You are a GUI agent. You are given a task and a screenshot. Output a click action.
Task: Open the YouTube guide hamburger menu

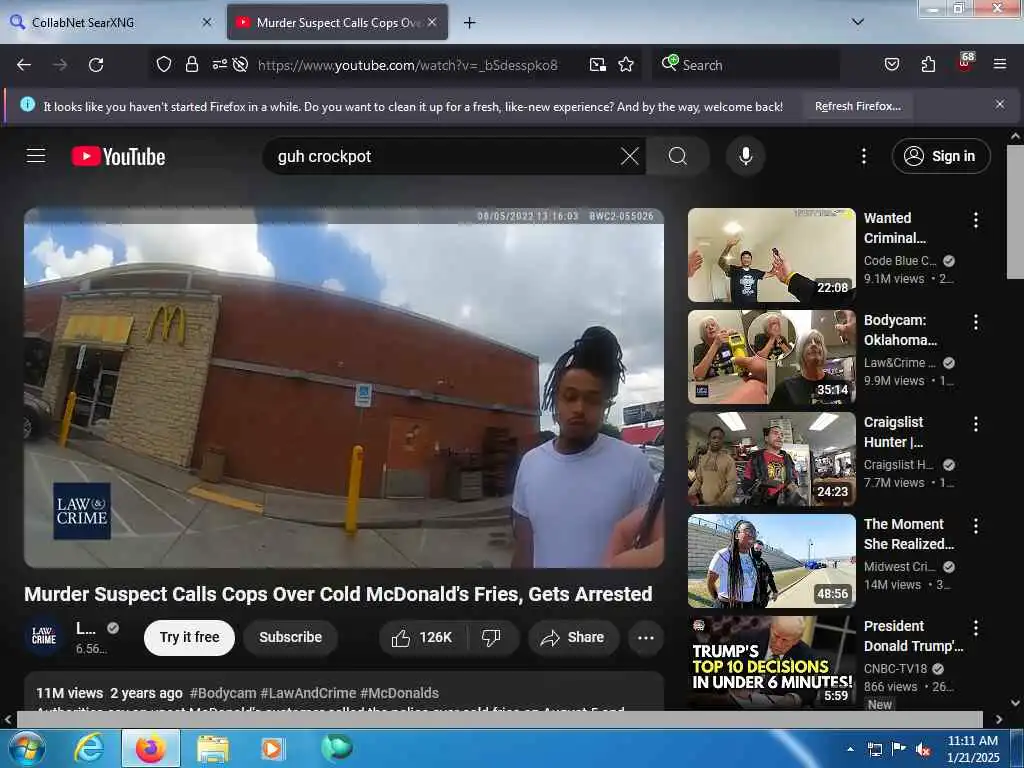36,156
